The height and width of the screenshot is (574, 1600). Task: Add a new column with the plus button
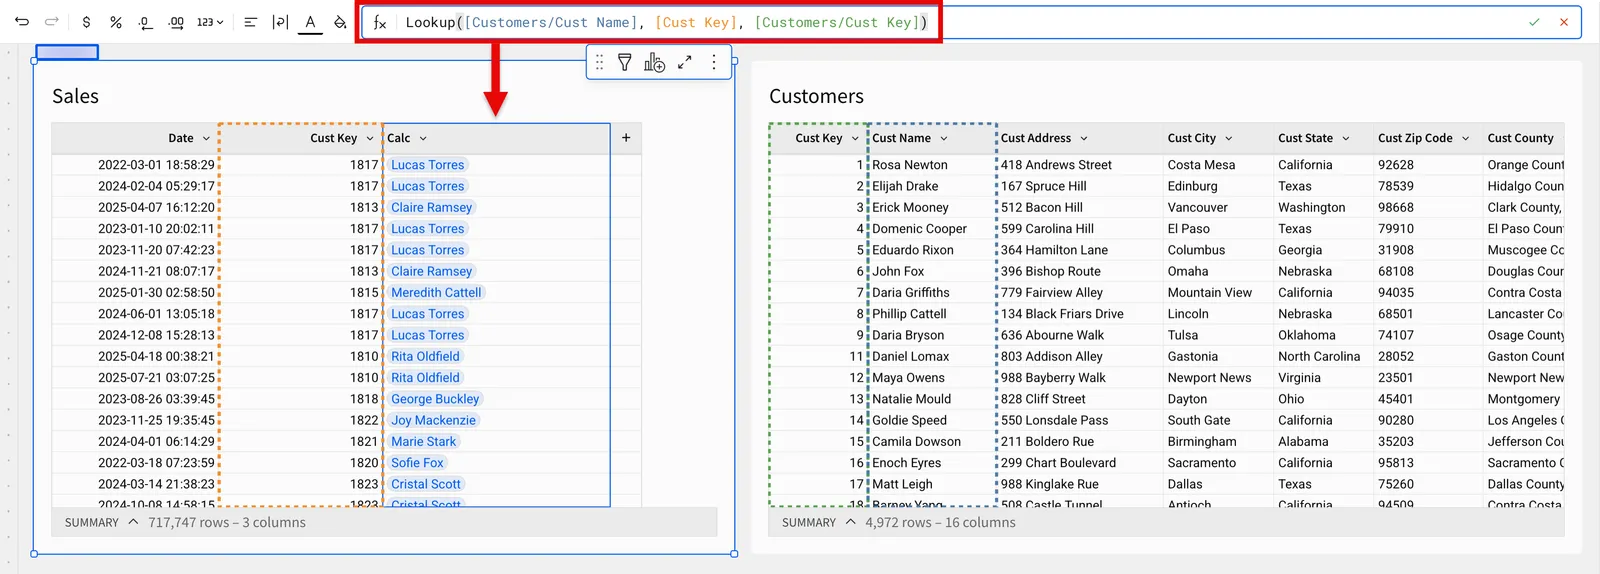coord(626,138)
